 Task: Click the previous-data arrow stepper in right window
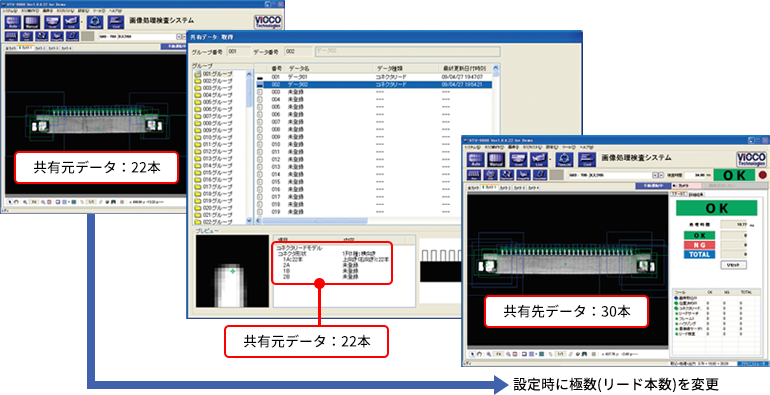point(654,175)
